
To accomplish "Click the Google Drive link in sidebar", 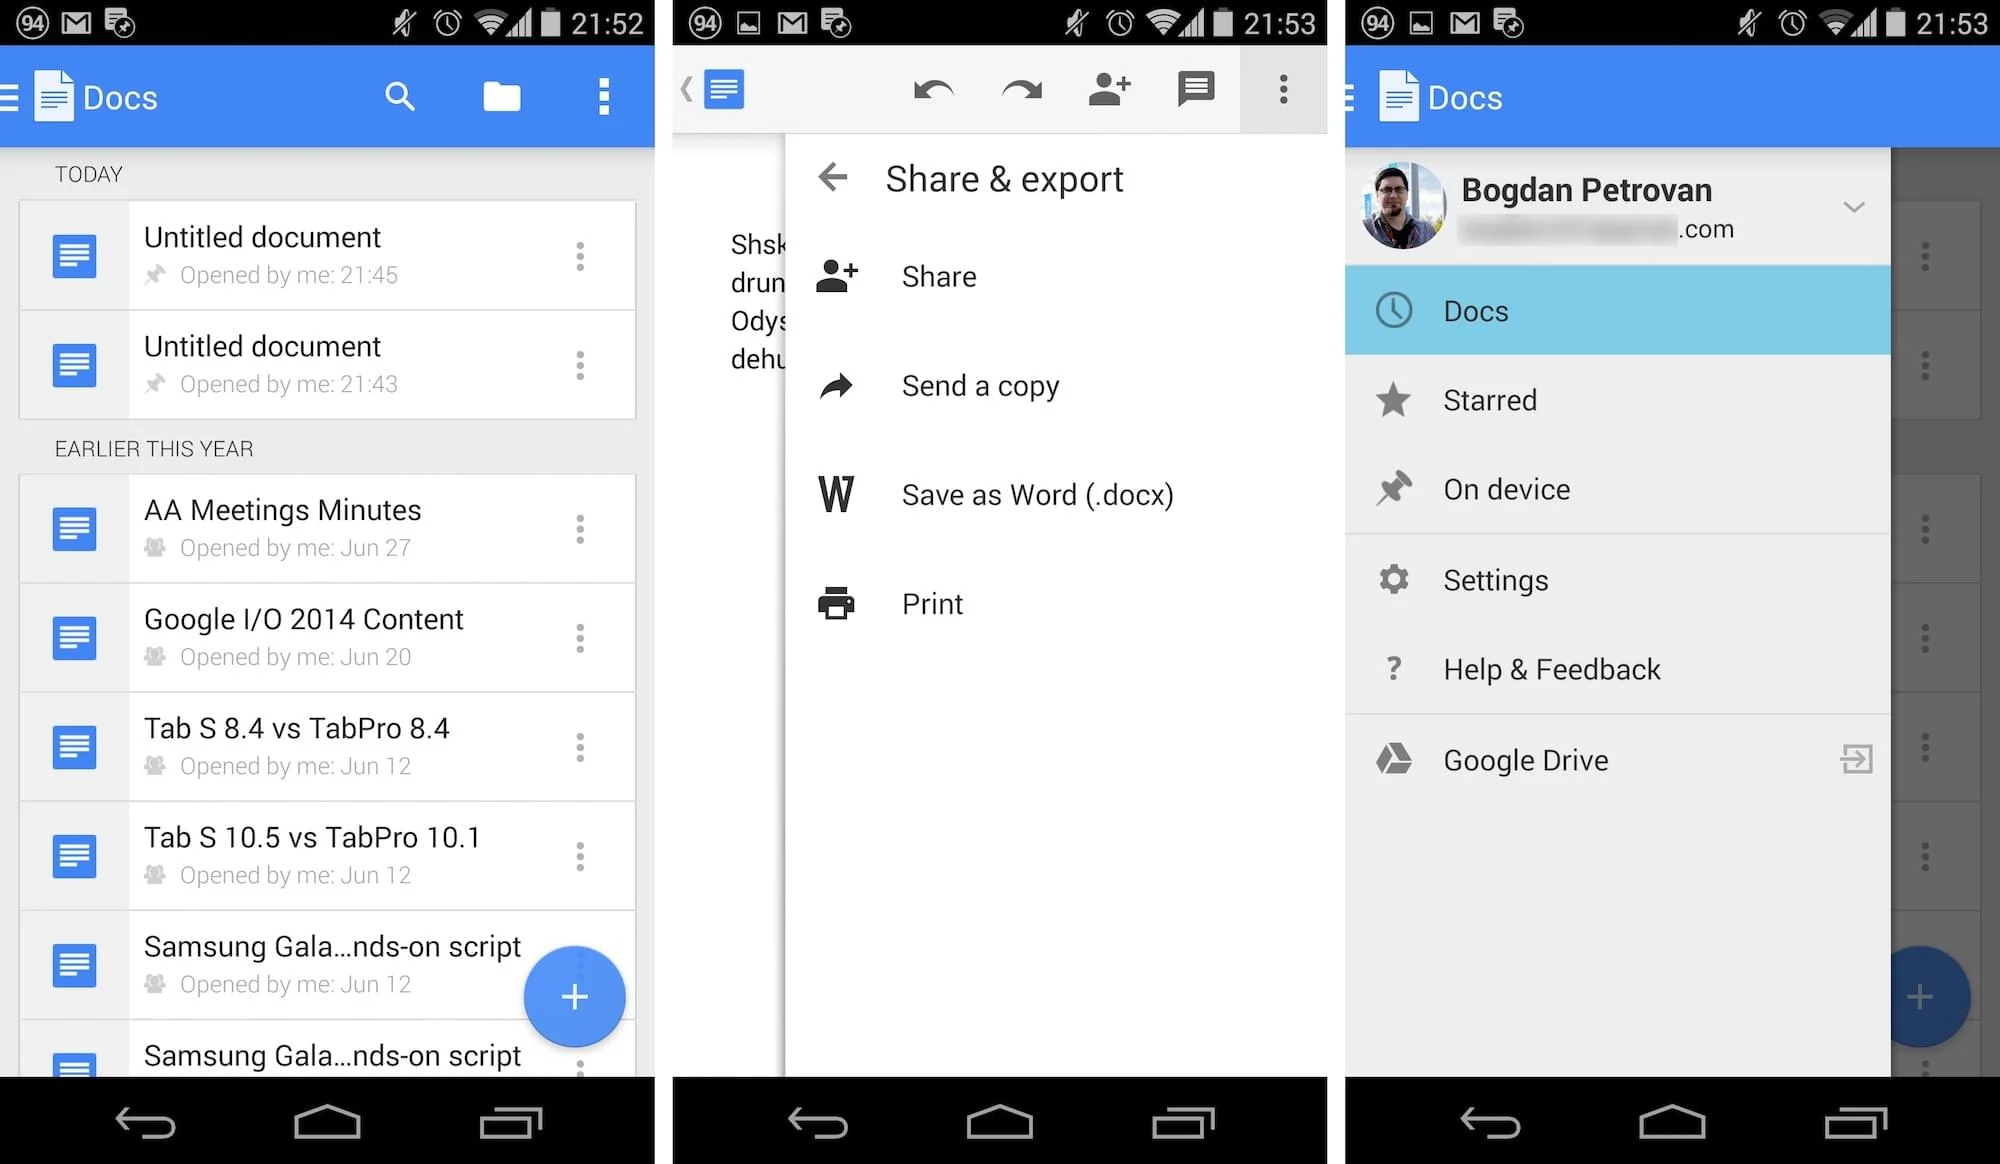I will [x=1525, y=761].
